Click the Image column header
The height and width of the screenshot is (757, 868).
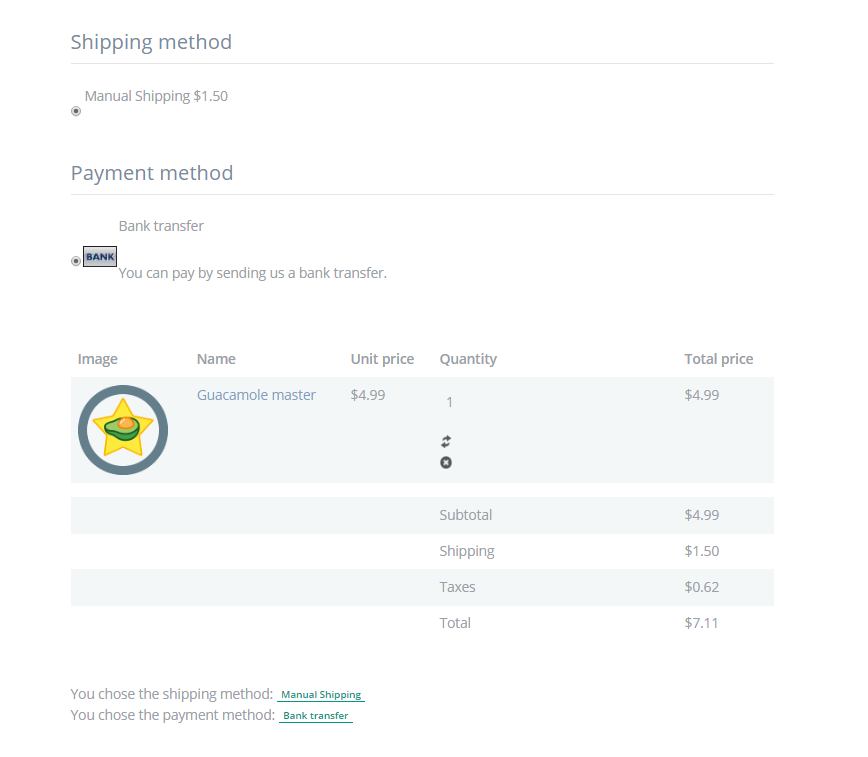[98, 359]
